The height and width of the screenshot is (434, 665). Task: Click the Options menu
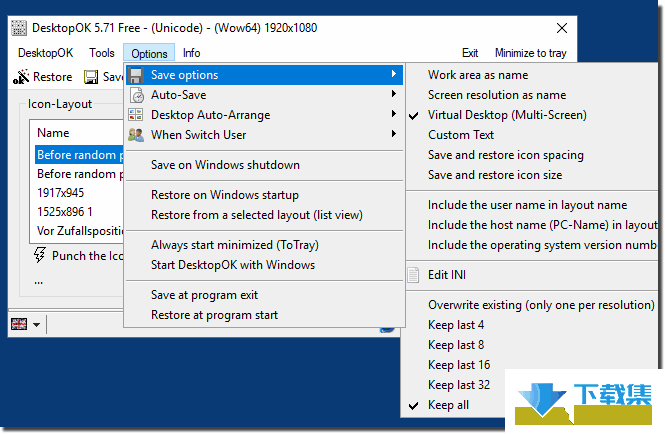click(x=149, y=53)
